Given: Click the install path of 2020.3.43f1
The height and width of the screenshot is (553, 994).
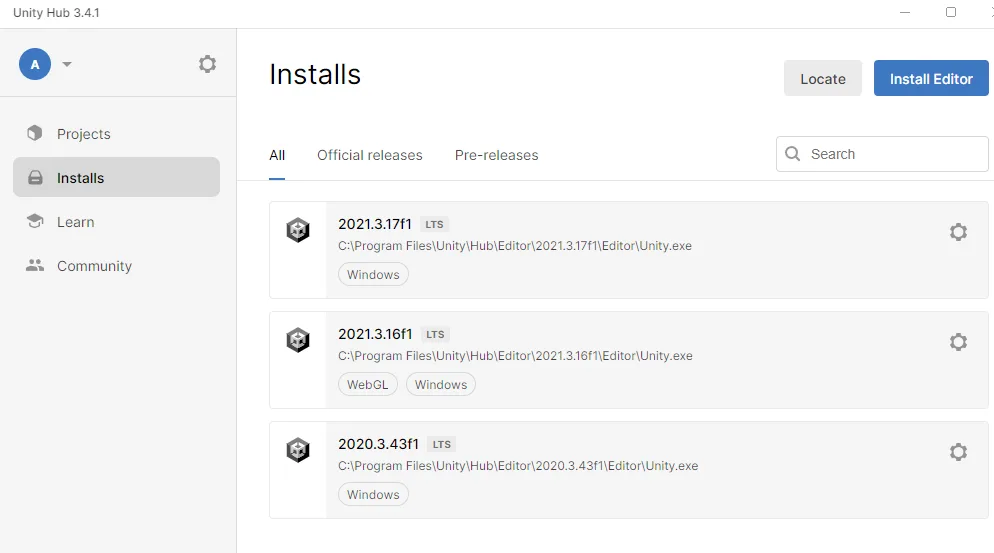Looking at the screenshot, I should click(x=518, y=465).
